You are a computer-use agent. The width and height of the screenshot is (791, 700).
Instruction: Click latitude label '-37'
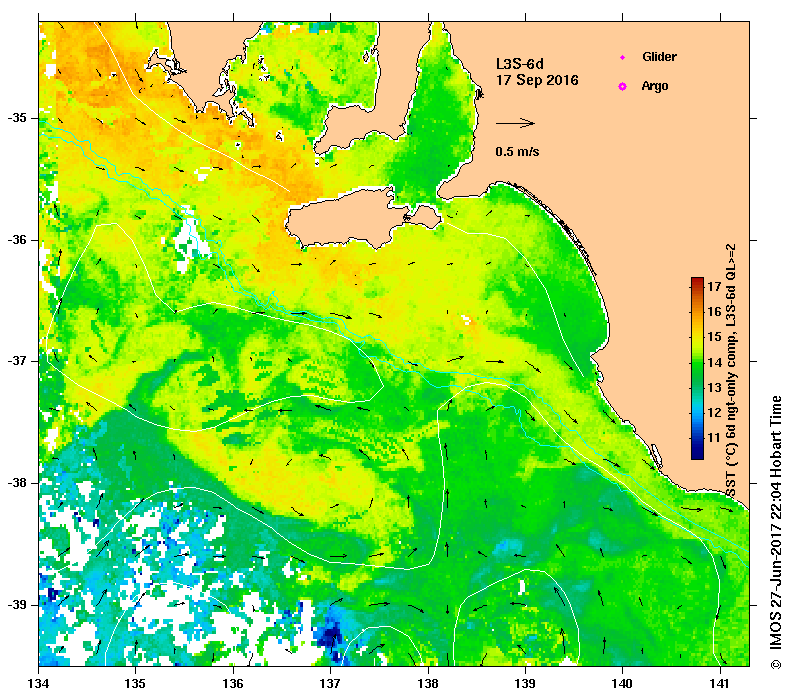[18, 361]
